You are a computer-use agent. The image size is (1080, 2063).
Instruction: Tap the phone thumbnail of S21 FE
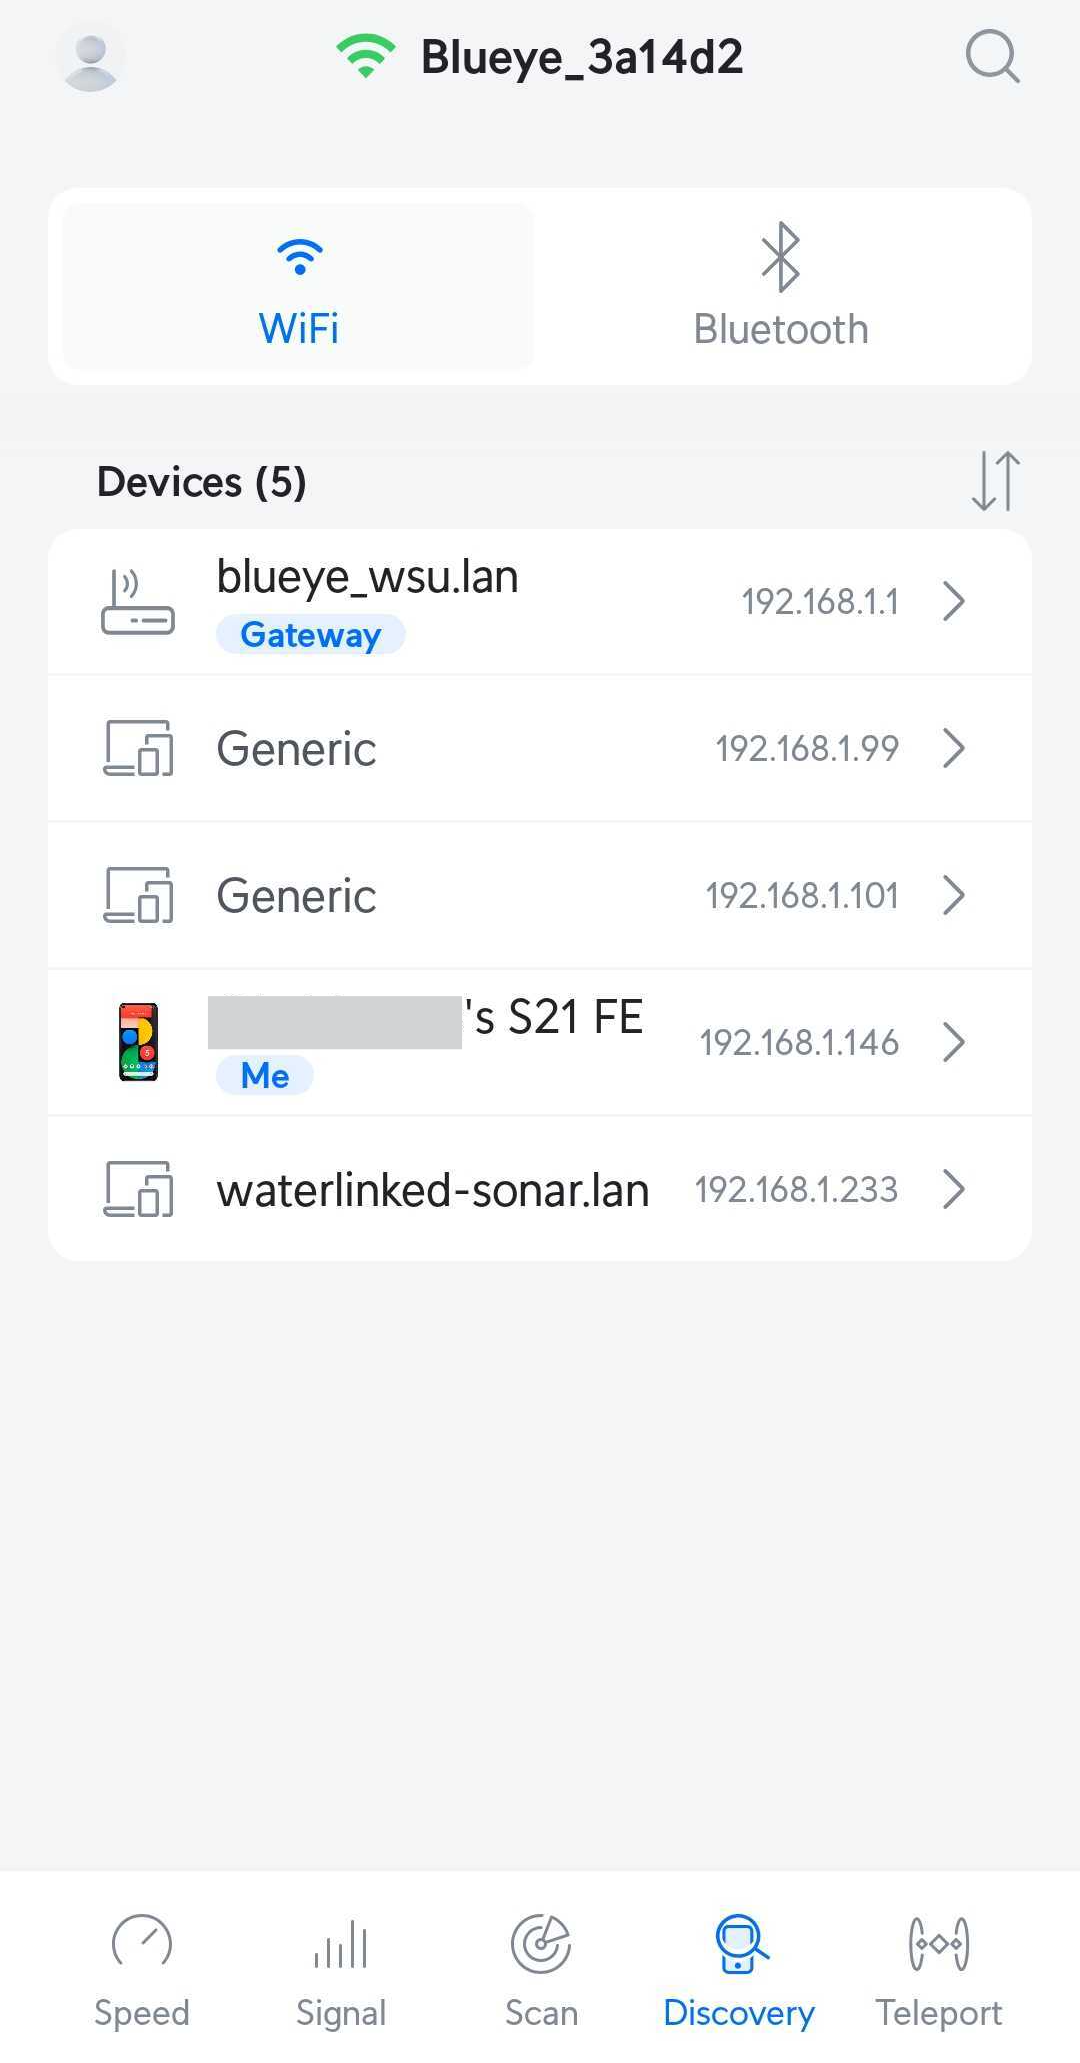138,1042
